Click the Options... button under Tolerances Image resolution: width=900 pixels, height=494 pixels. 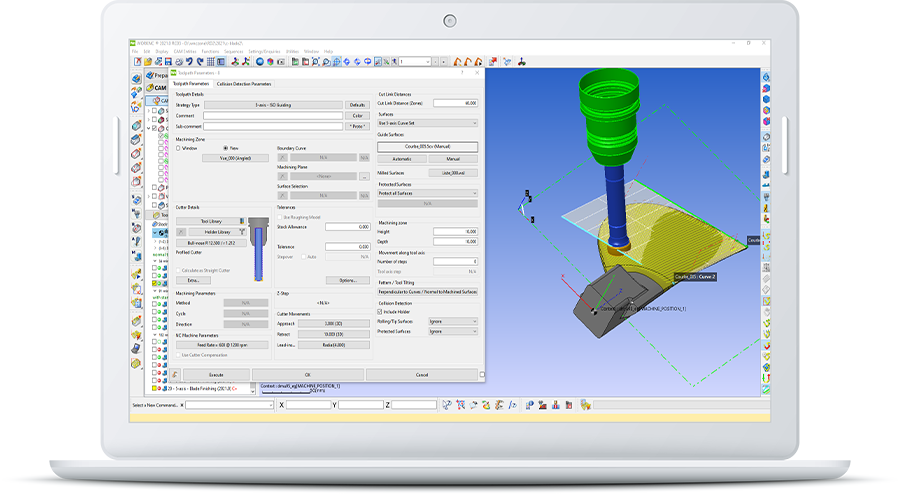tap(348, 280)
